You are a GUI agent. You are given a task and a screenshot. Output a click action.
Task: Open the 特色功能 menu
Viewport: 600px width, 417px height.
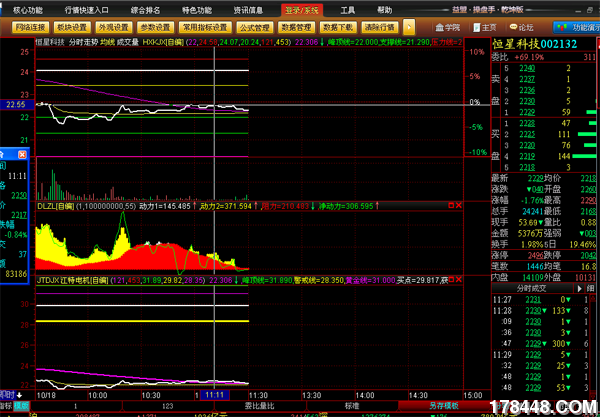(197, 10)
